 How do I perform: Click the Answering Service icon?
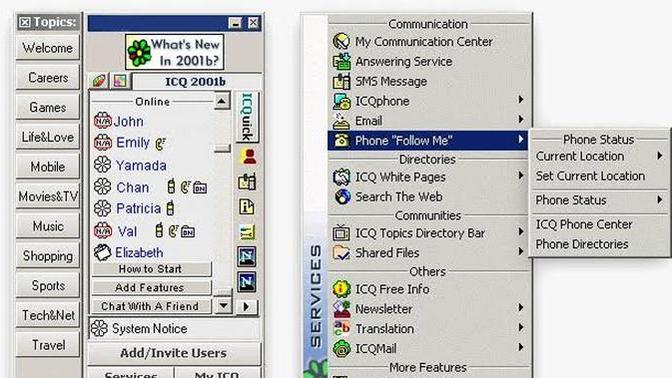(x=342, y=61)
